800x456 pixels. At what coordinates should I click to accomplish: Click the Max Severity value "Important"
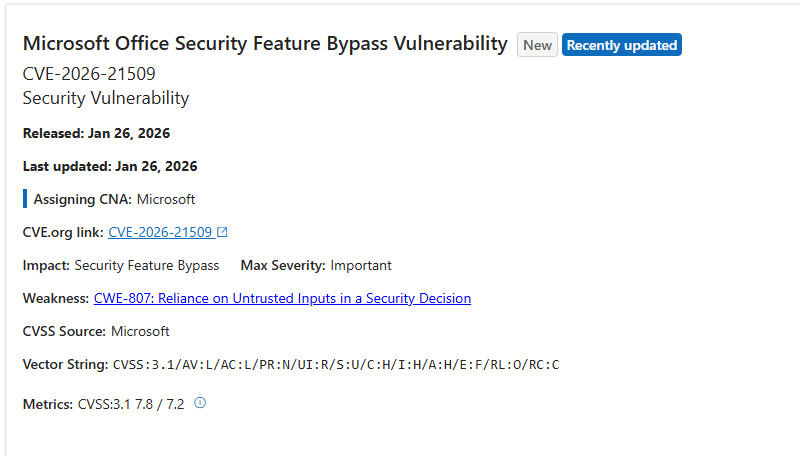pos(361,265)
